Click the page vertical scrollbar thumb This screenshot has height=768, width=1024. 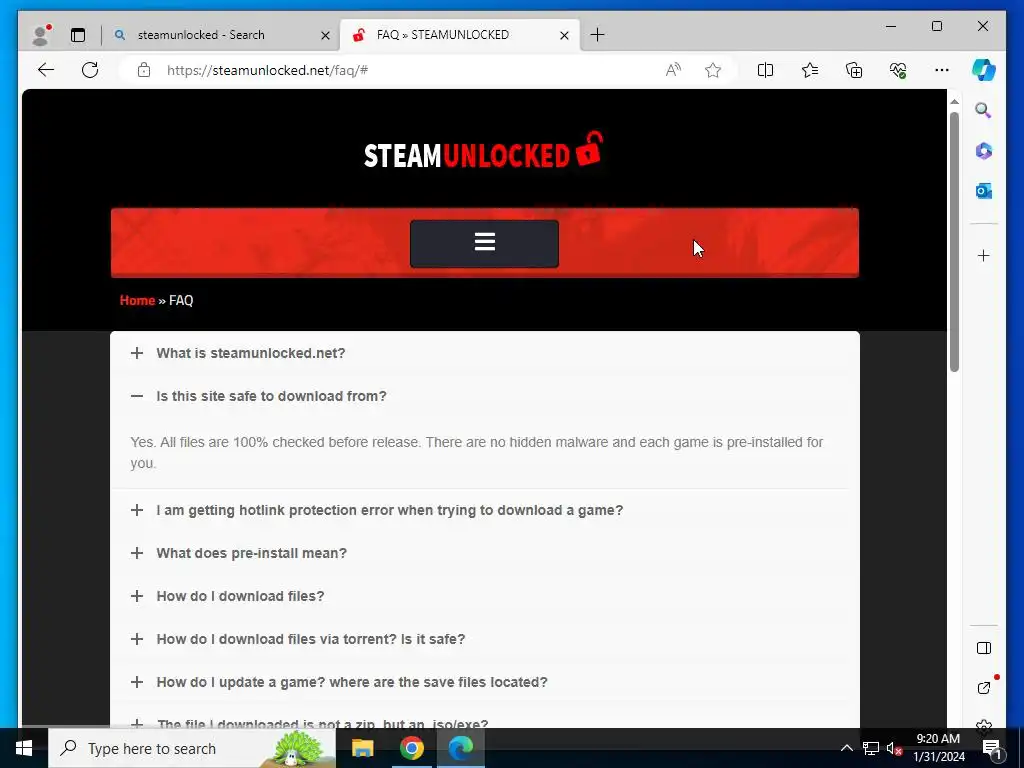click(x=954, y=242)
